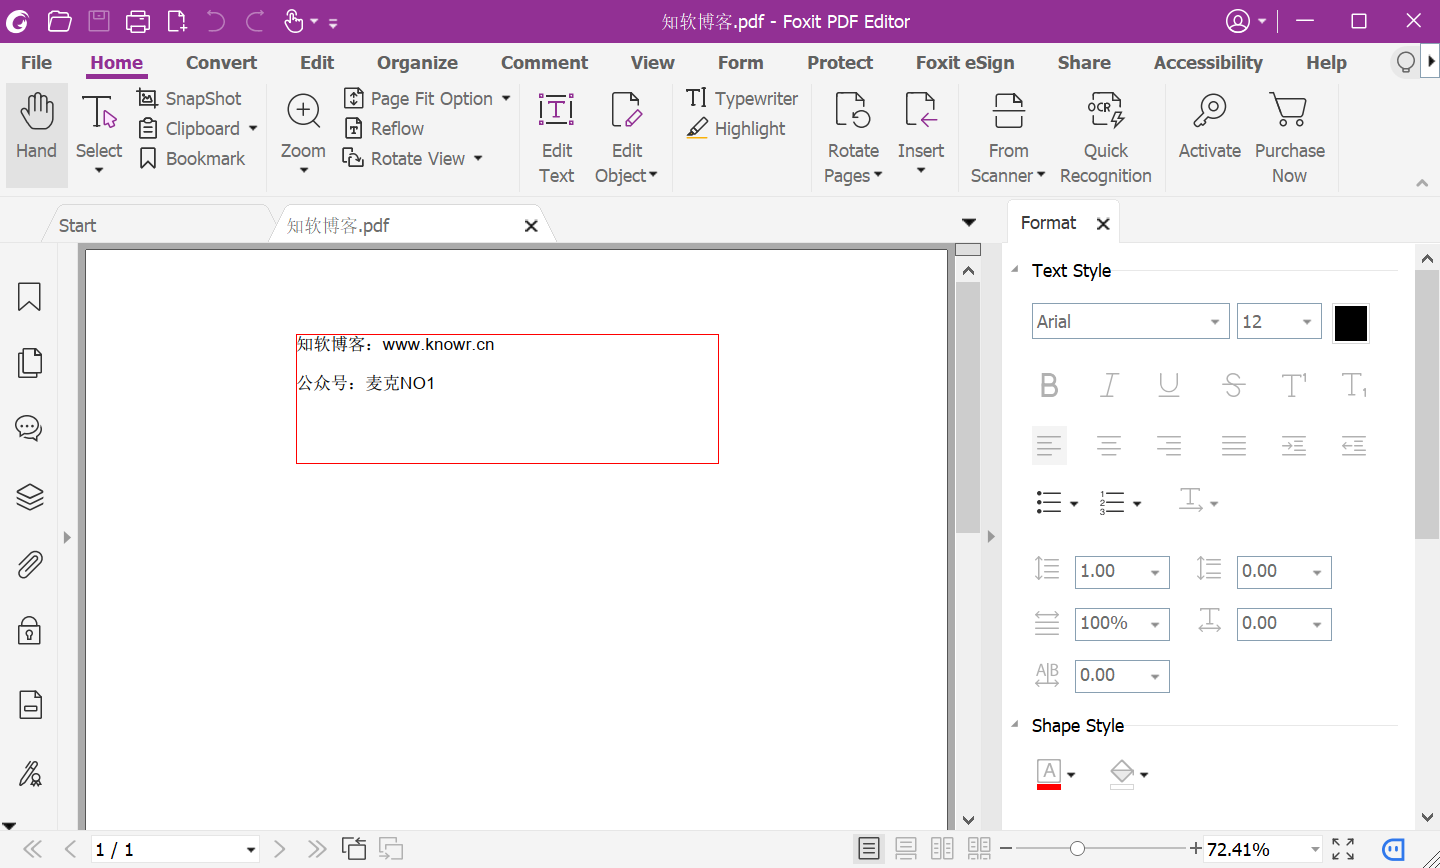Run Quick Recognition OCR
1440x868 pixels.
(1105, 137)
